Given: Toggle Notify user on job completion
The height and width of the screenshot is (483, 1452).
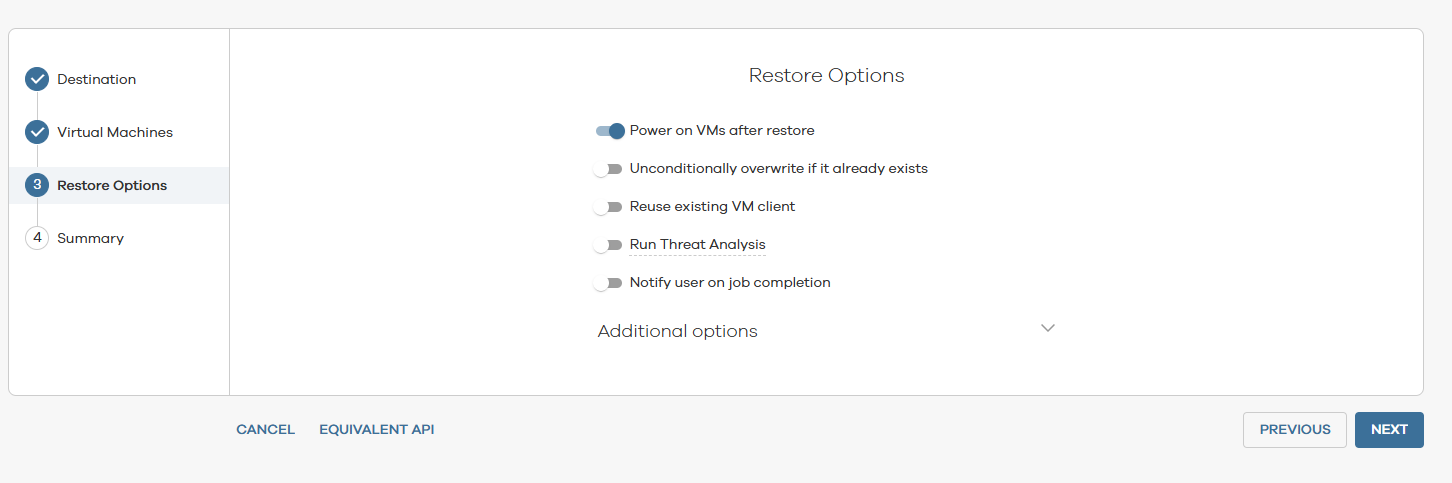Looking at the screenshot, I should (608, 283).
